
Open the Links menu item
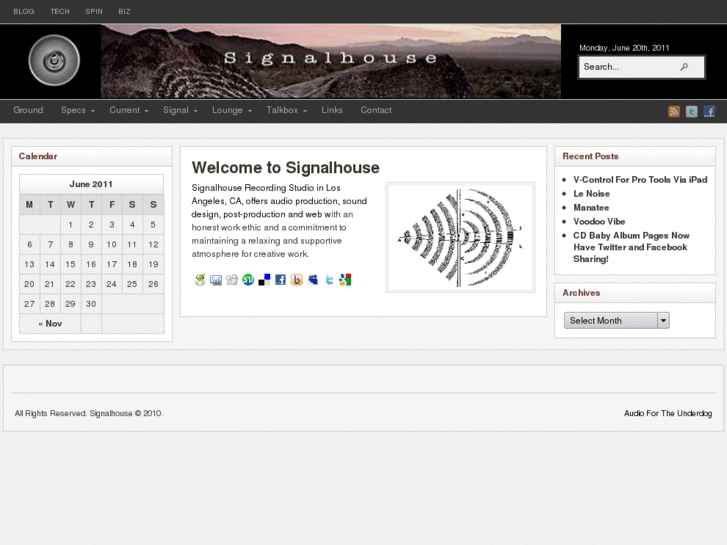click(332, 110)
